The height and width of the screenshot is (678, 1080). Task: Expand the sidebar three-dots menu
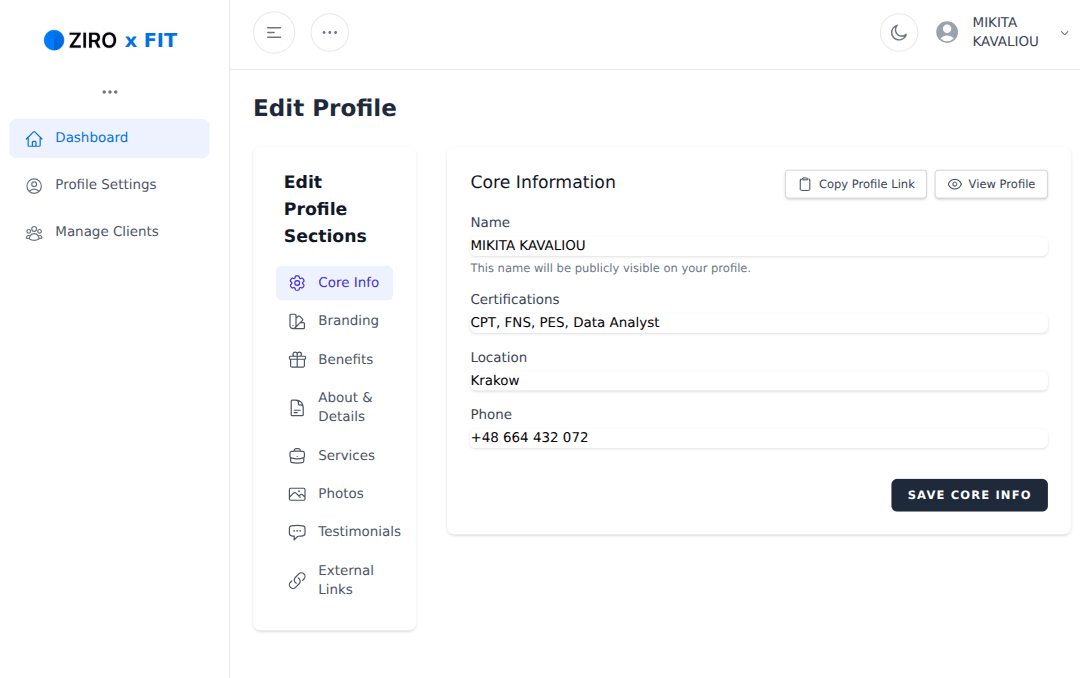click(110, 92)
